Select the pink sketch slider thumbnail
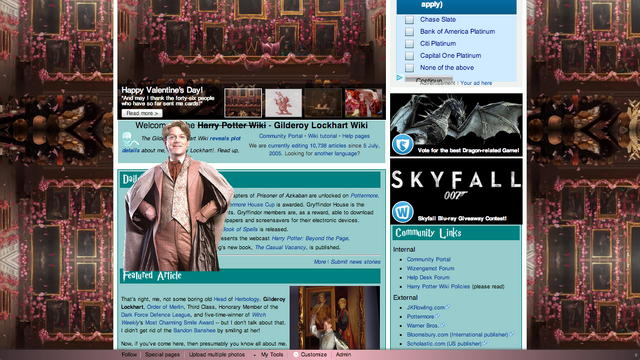Image resolution: width=640 pixels, height=360 pixels. coord(284,103)
